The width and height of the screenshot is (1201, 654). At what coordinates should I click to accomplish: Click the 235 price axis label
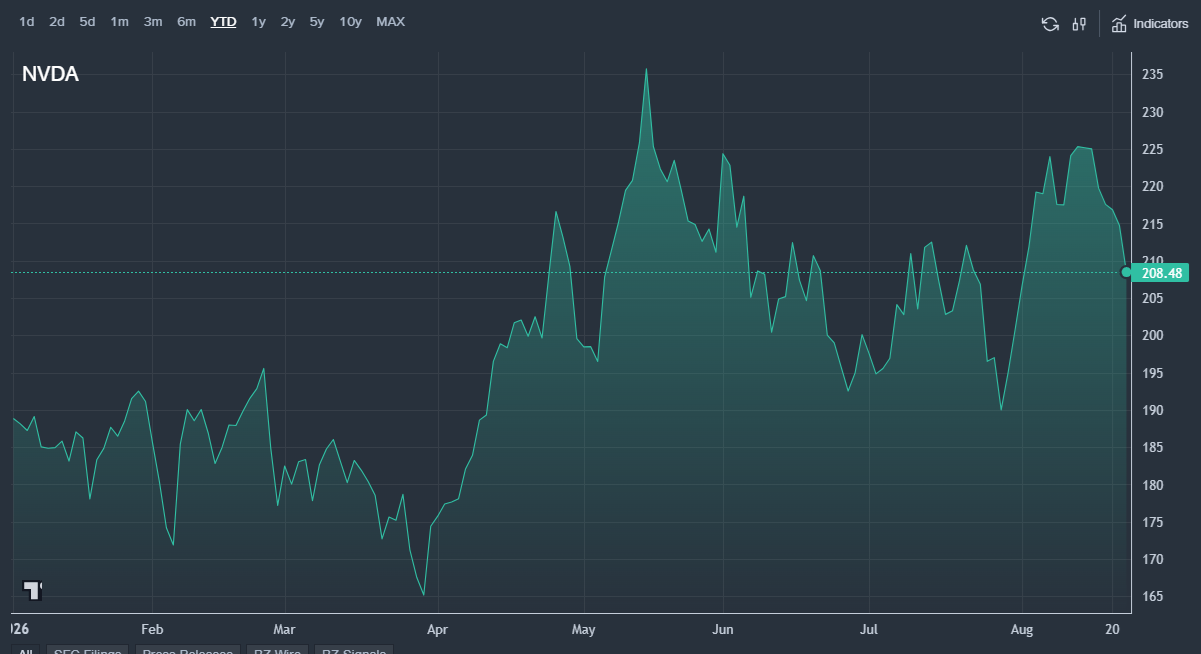1151,75
